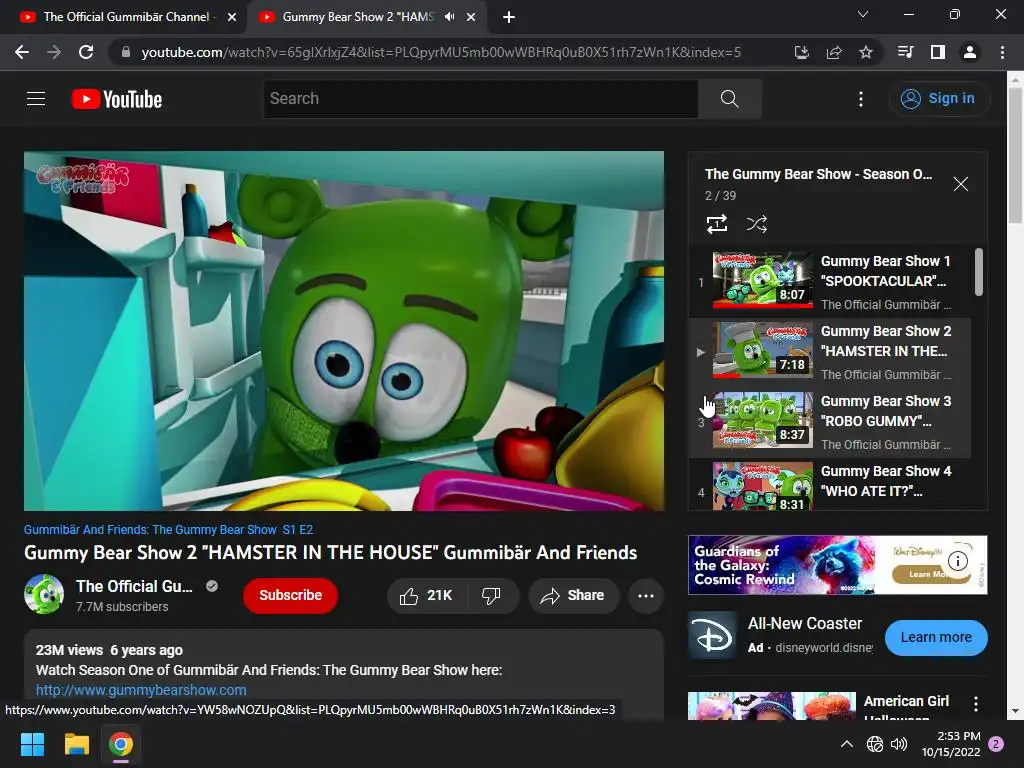Click the search magnifier button

(729, 99)
